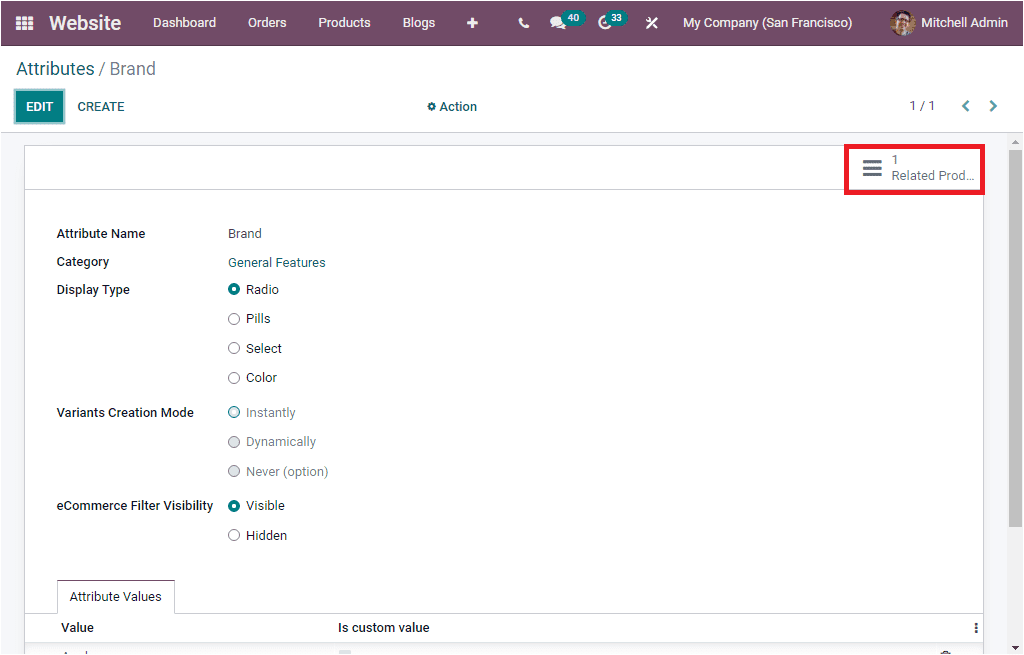1024x655 pixels.
Task: Choose the Color display type
Action: coord(233,377)
